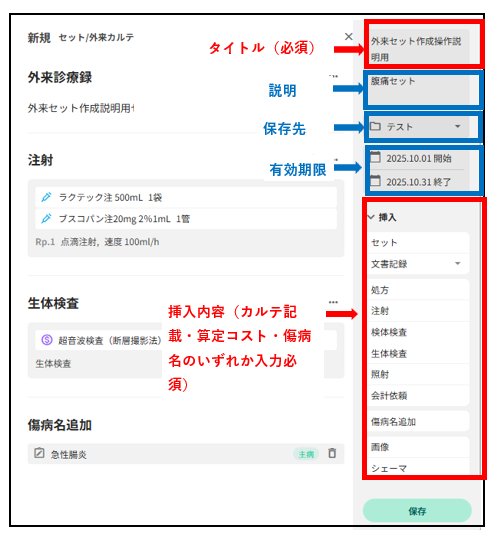
Task: Click the end date 2025.10.31 終了
Action: (x=419, y=182)
